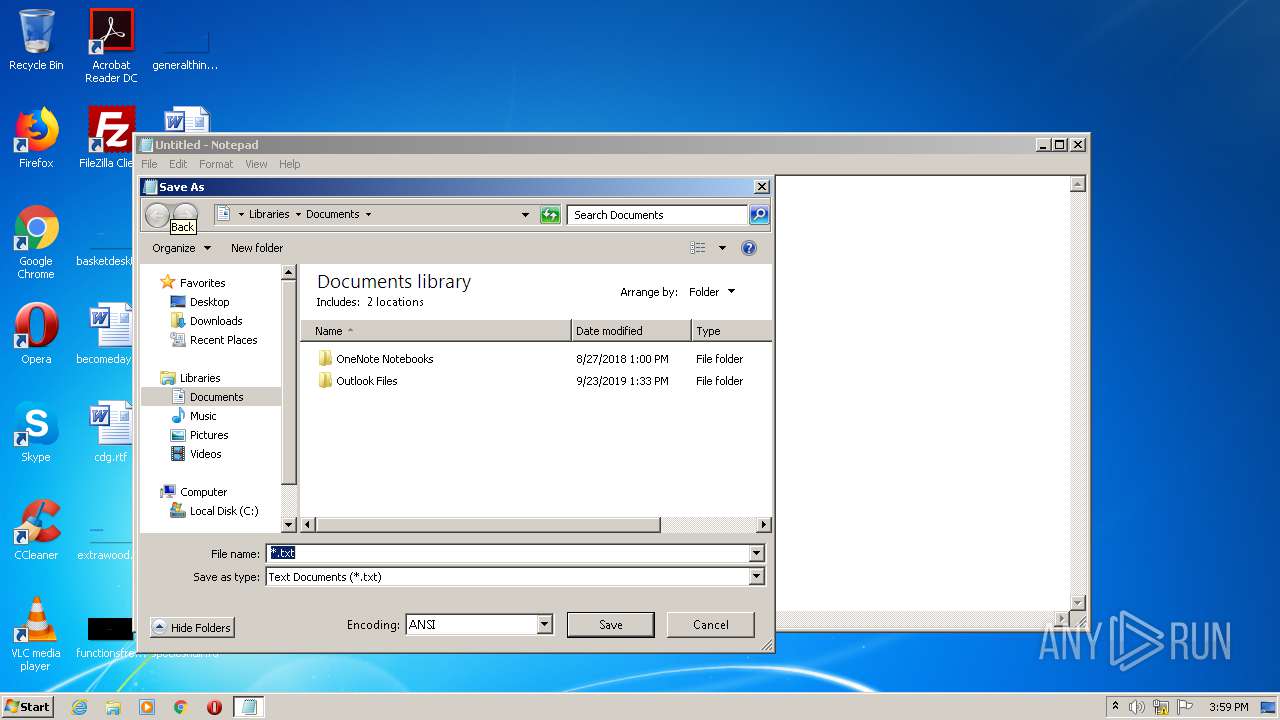Click the Libraries breadcrumb segment
Viewport: 1280px width, 720px height.
(x=269, y=214)
